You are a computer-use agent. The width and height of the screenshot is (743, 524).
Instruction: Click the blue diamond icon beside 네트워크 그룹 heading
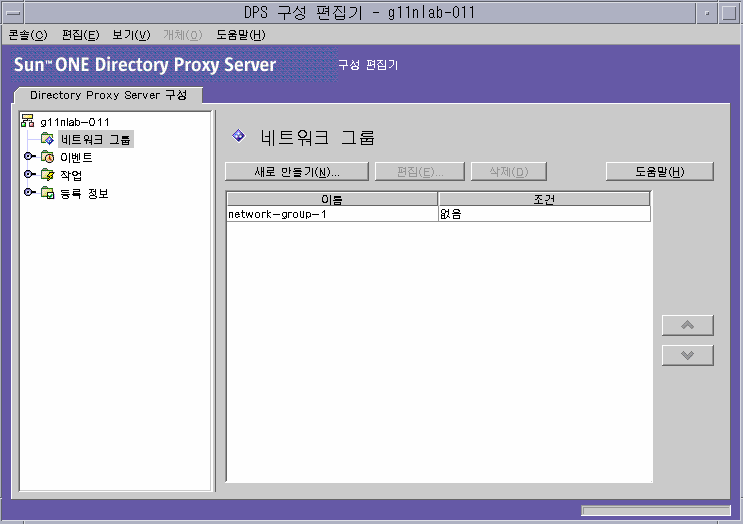pos(238,136)
